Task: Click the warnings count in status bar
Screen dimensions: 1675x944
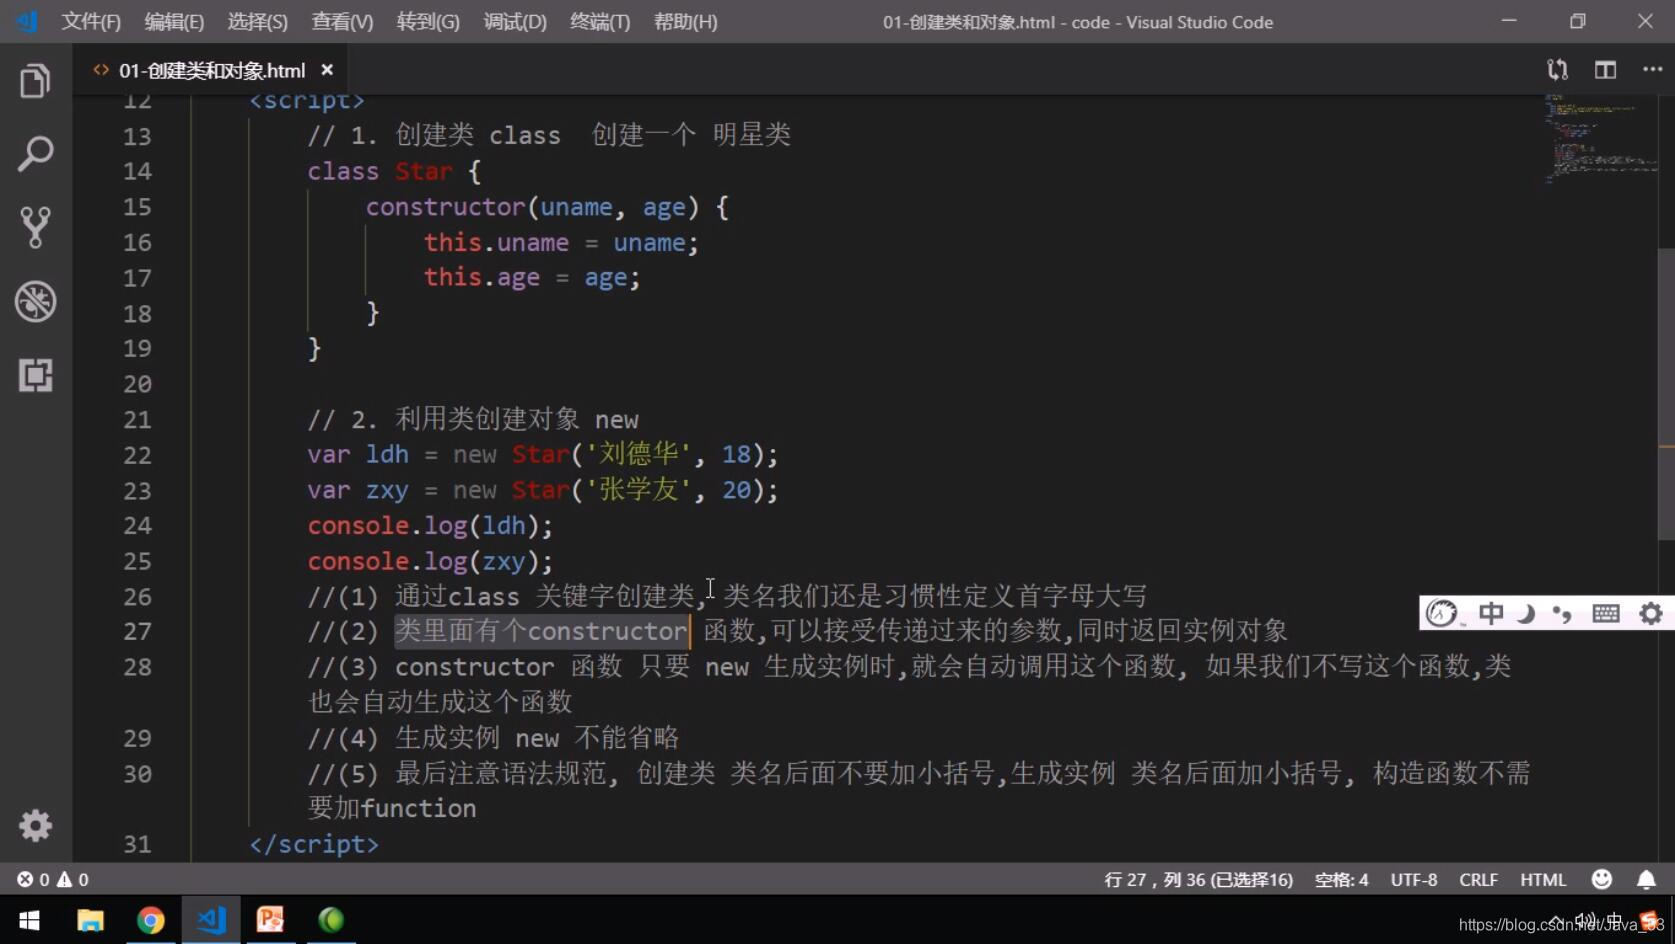Action: (72, 879)
